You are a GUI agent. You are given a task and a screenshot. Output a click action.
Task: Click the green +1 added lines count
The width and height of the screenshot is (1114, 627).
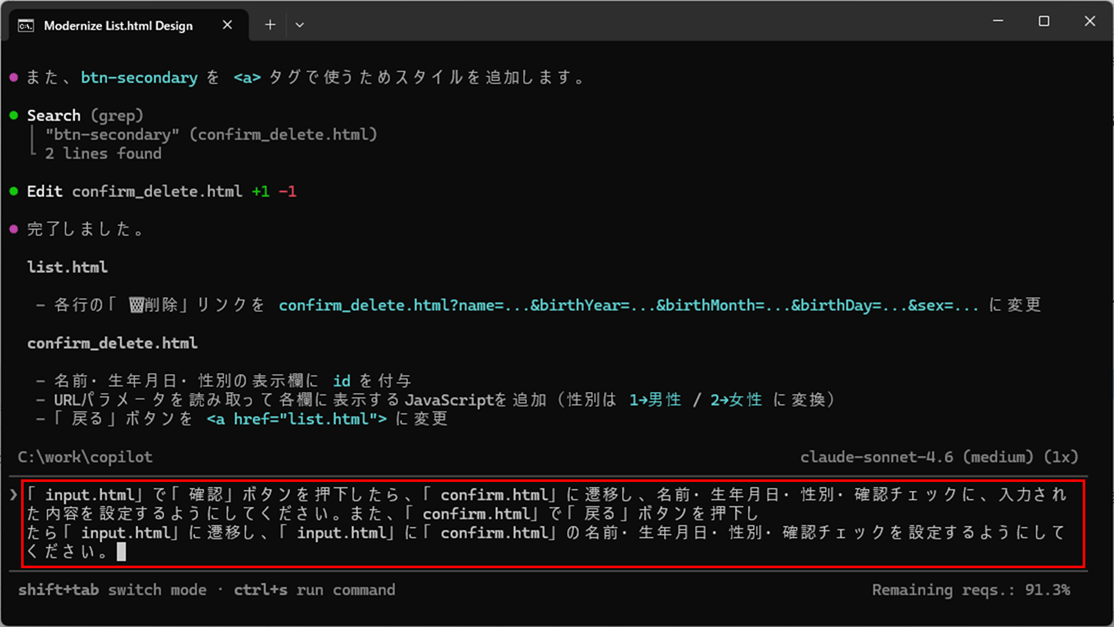[260, 191]
